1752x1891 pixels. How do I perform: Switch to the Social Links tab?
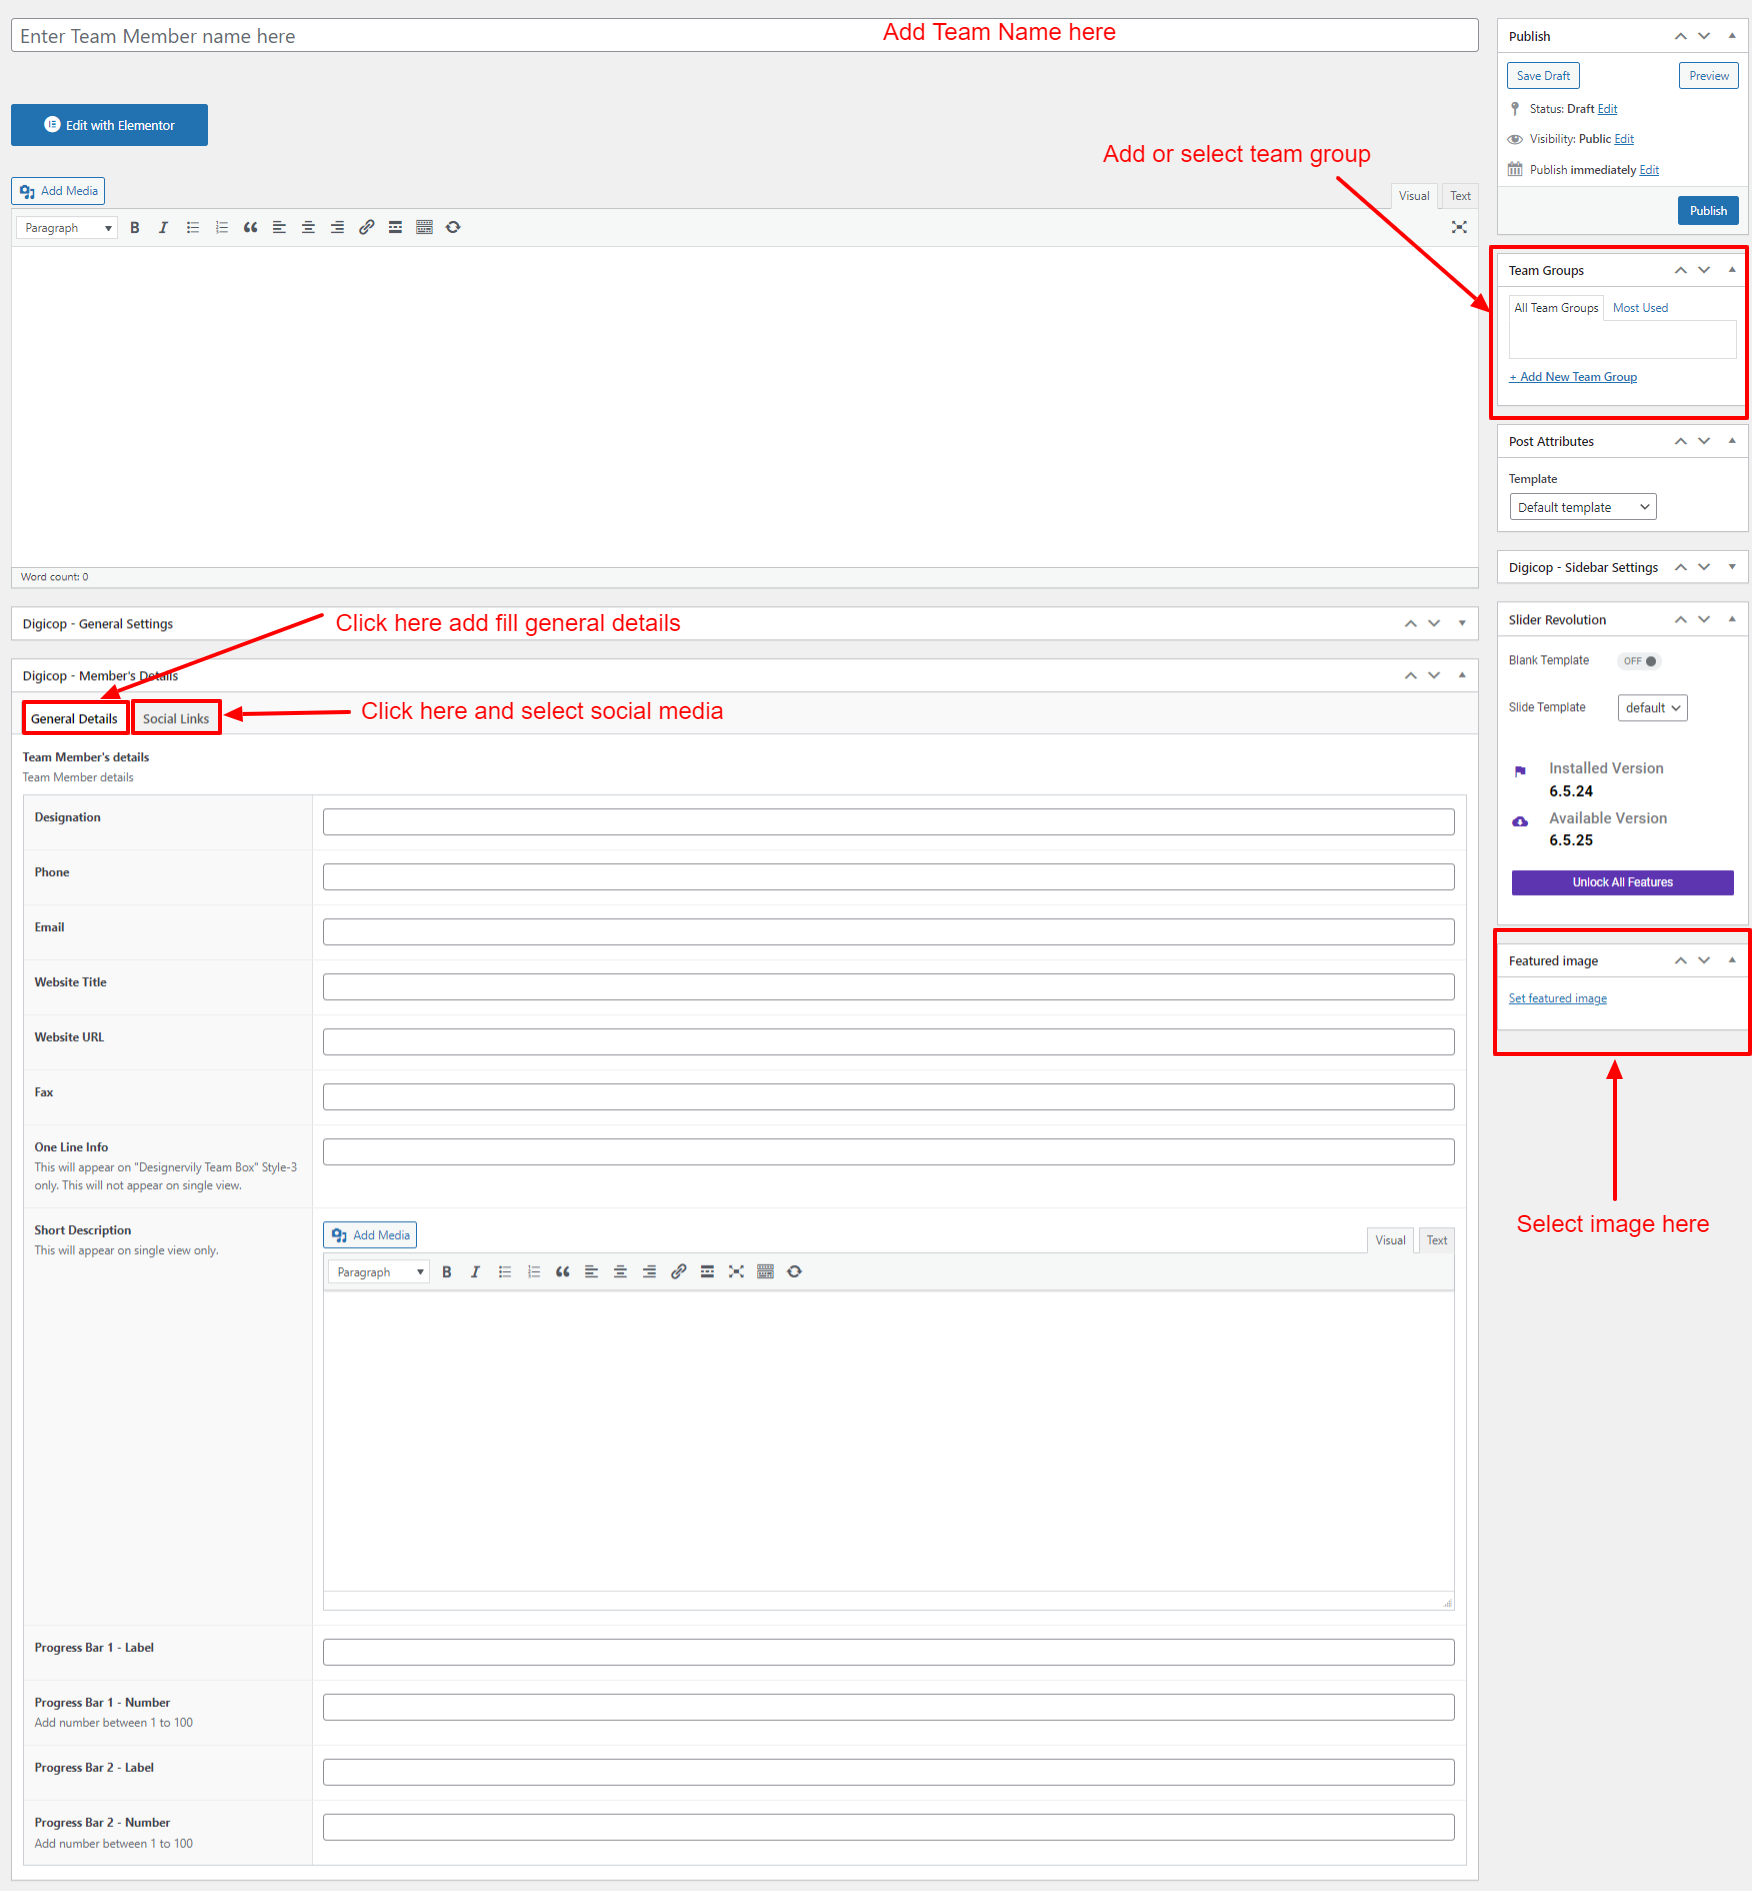coord(176,719)
